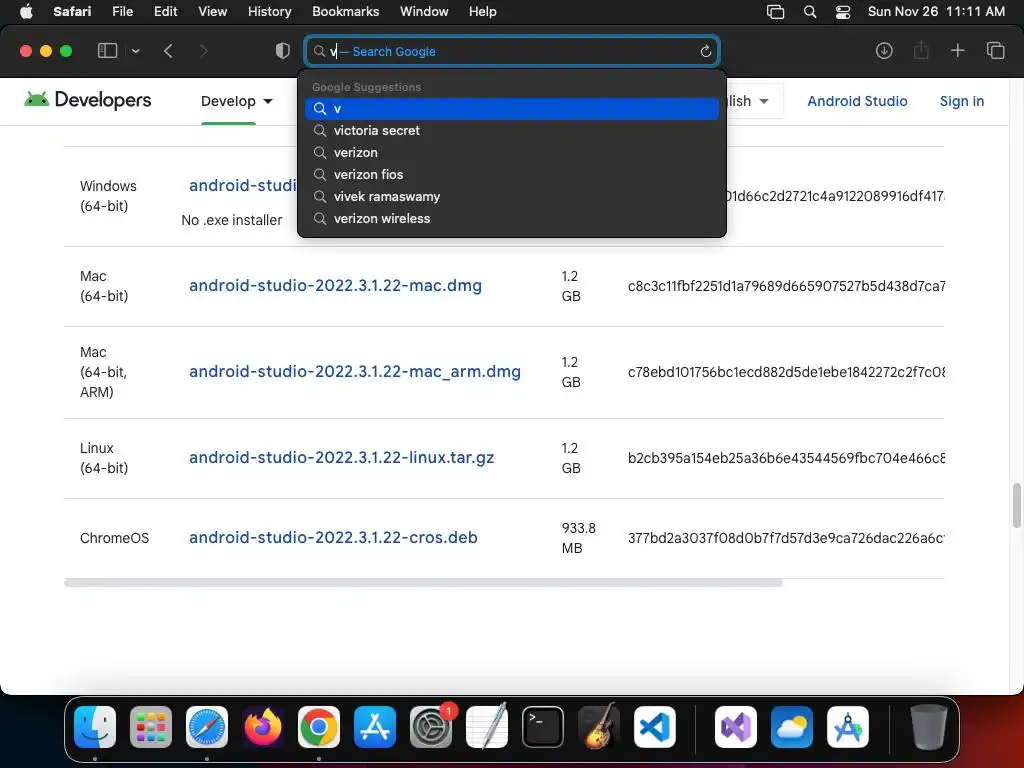Open the View menu
Viewport: 1024px width, 768px height.
[x=212, y=12]
